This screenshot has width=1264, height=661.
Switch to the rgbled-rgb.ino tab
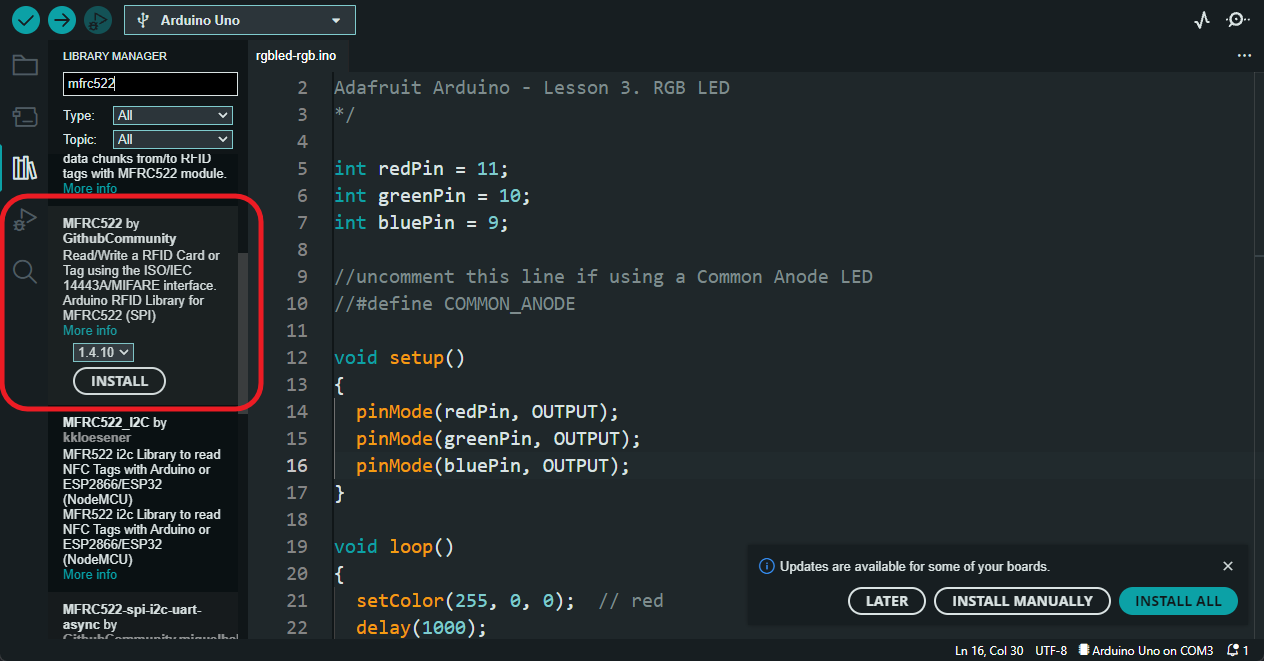[x=296, y=56]
